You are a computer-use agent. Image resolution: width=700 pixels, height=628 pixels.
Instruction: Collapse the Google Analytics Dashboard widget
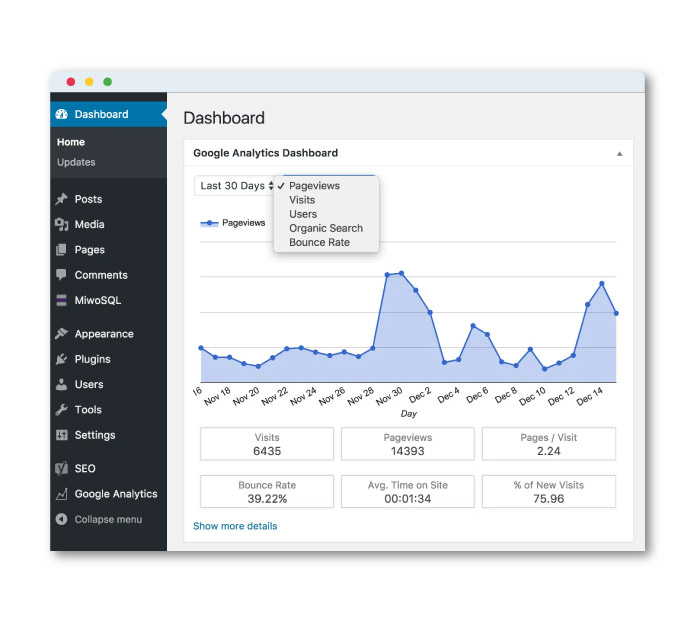coord(619,154)
